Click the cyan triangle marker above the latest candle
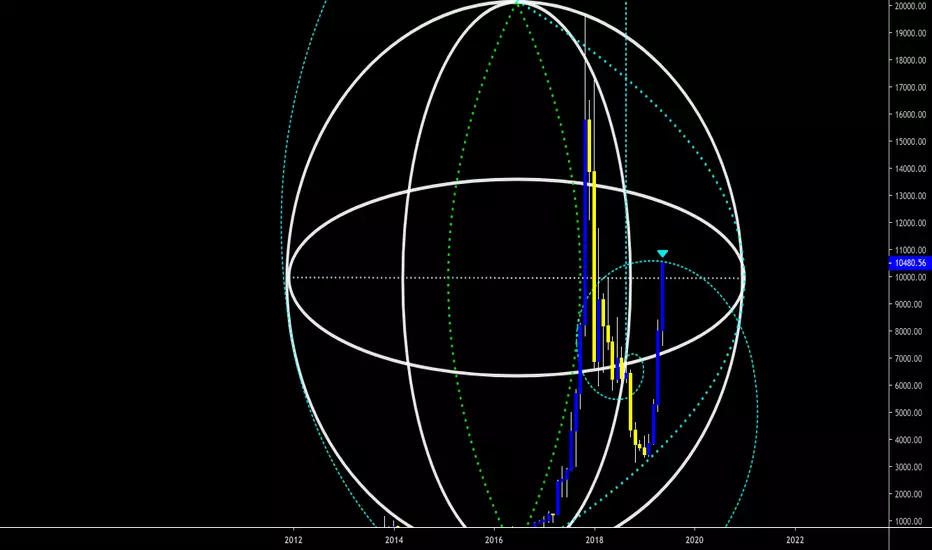Screen dimensions: 932x550 [662, 254]
